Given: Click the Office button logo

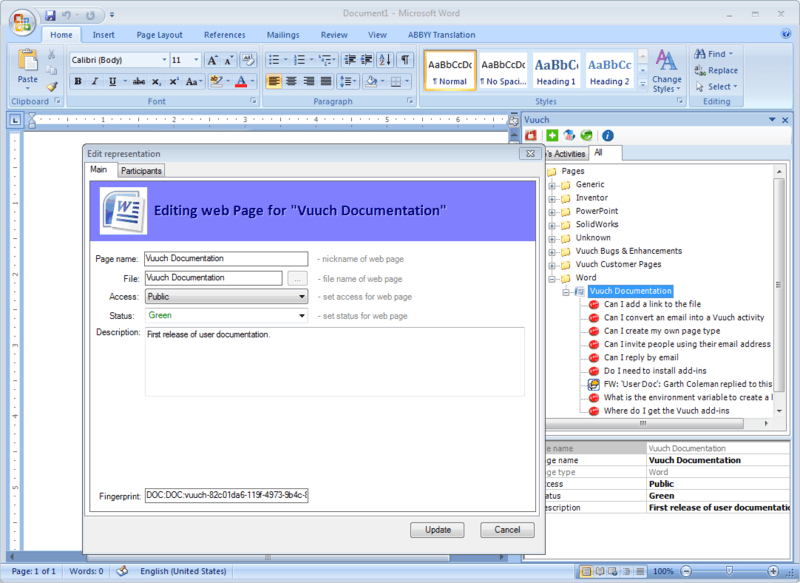Looking at the screenshot, I should coord(22,22).
